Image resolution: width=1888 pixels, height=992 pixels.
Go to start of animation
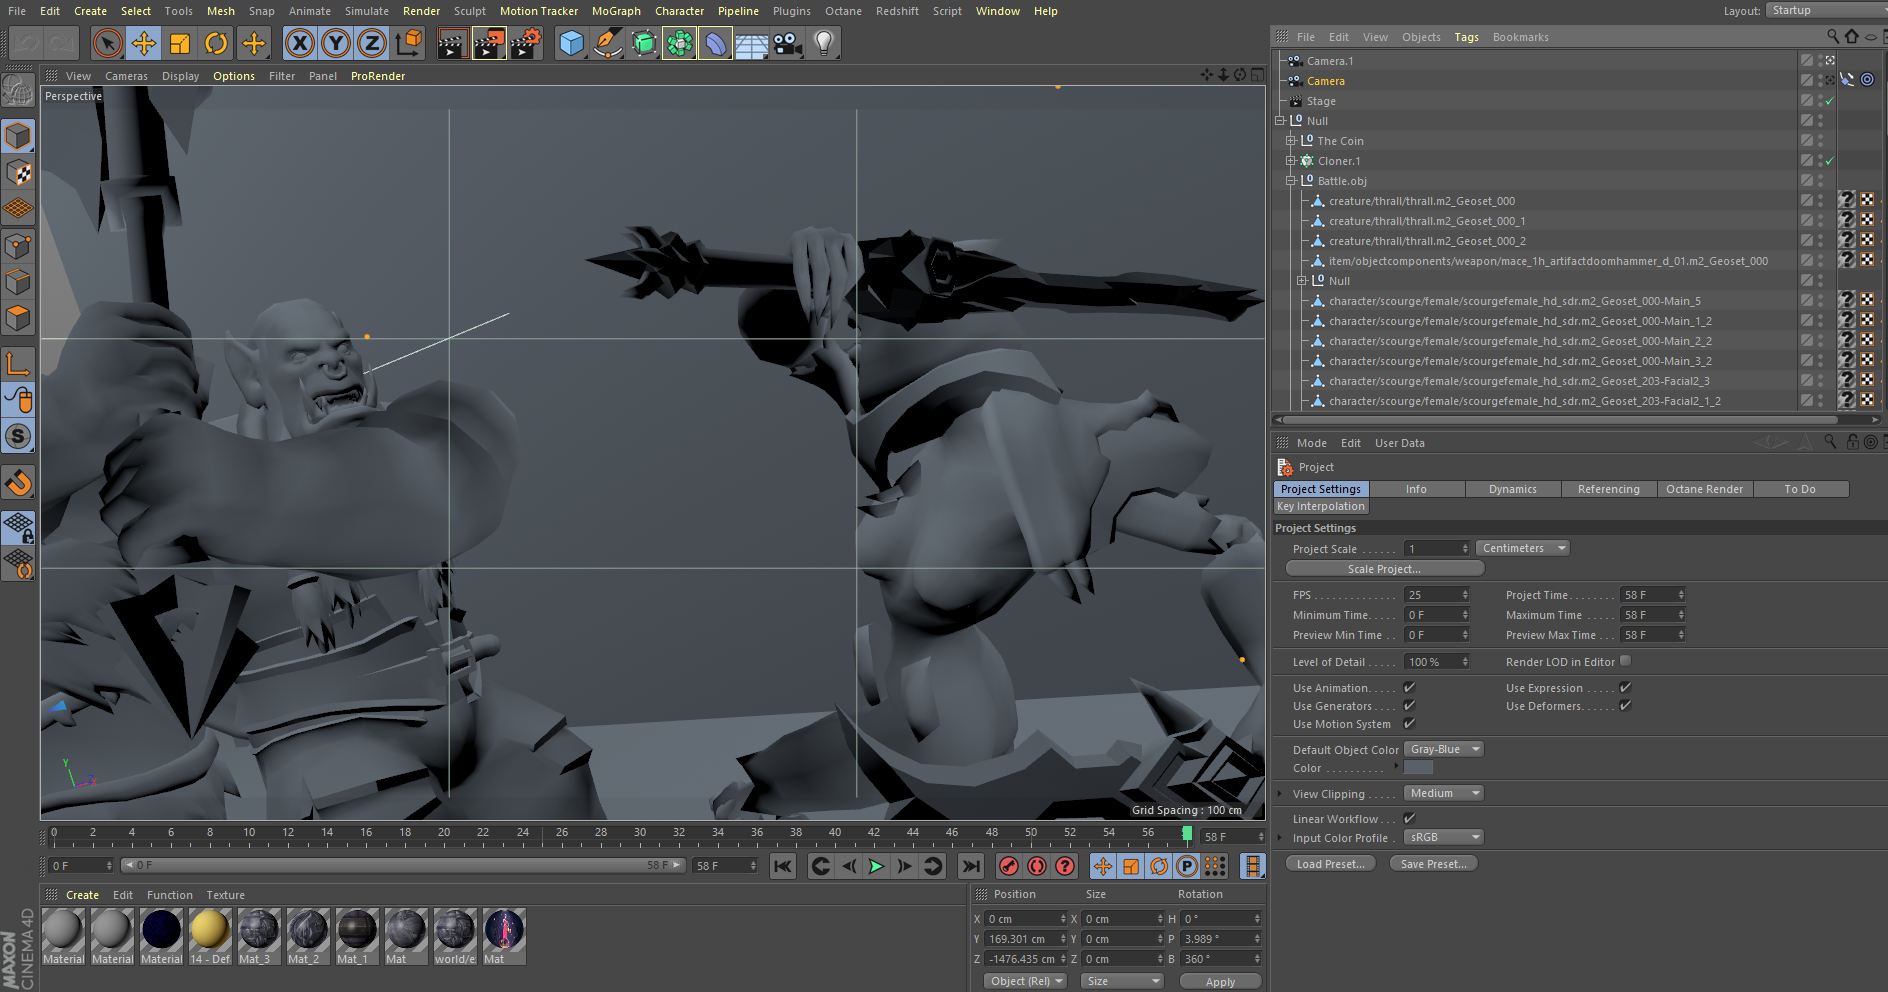click(783, 866)
